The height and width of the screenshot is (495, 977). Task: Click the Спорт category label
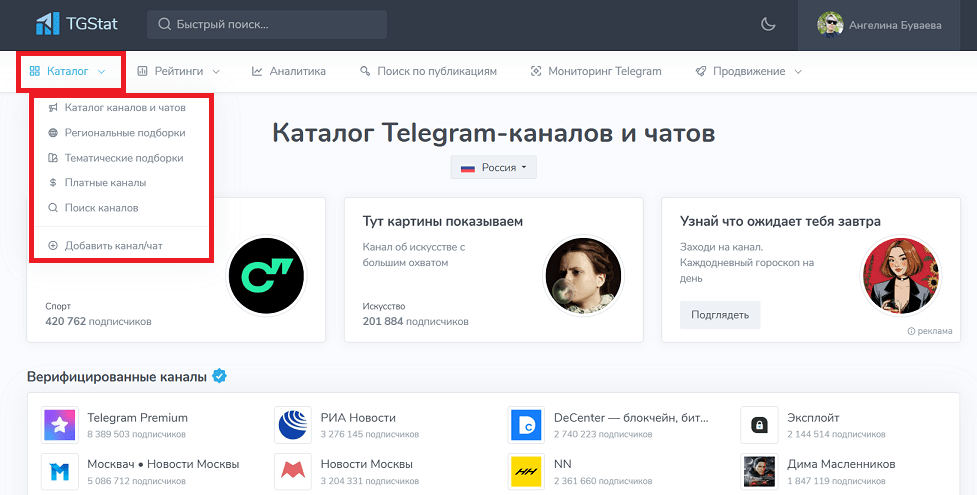(x=58, y=306)
